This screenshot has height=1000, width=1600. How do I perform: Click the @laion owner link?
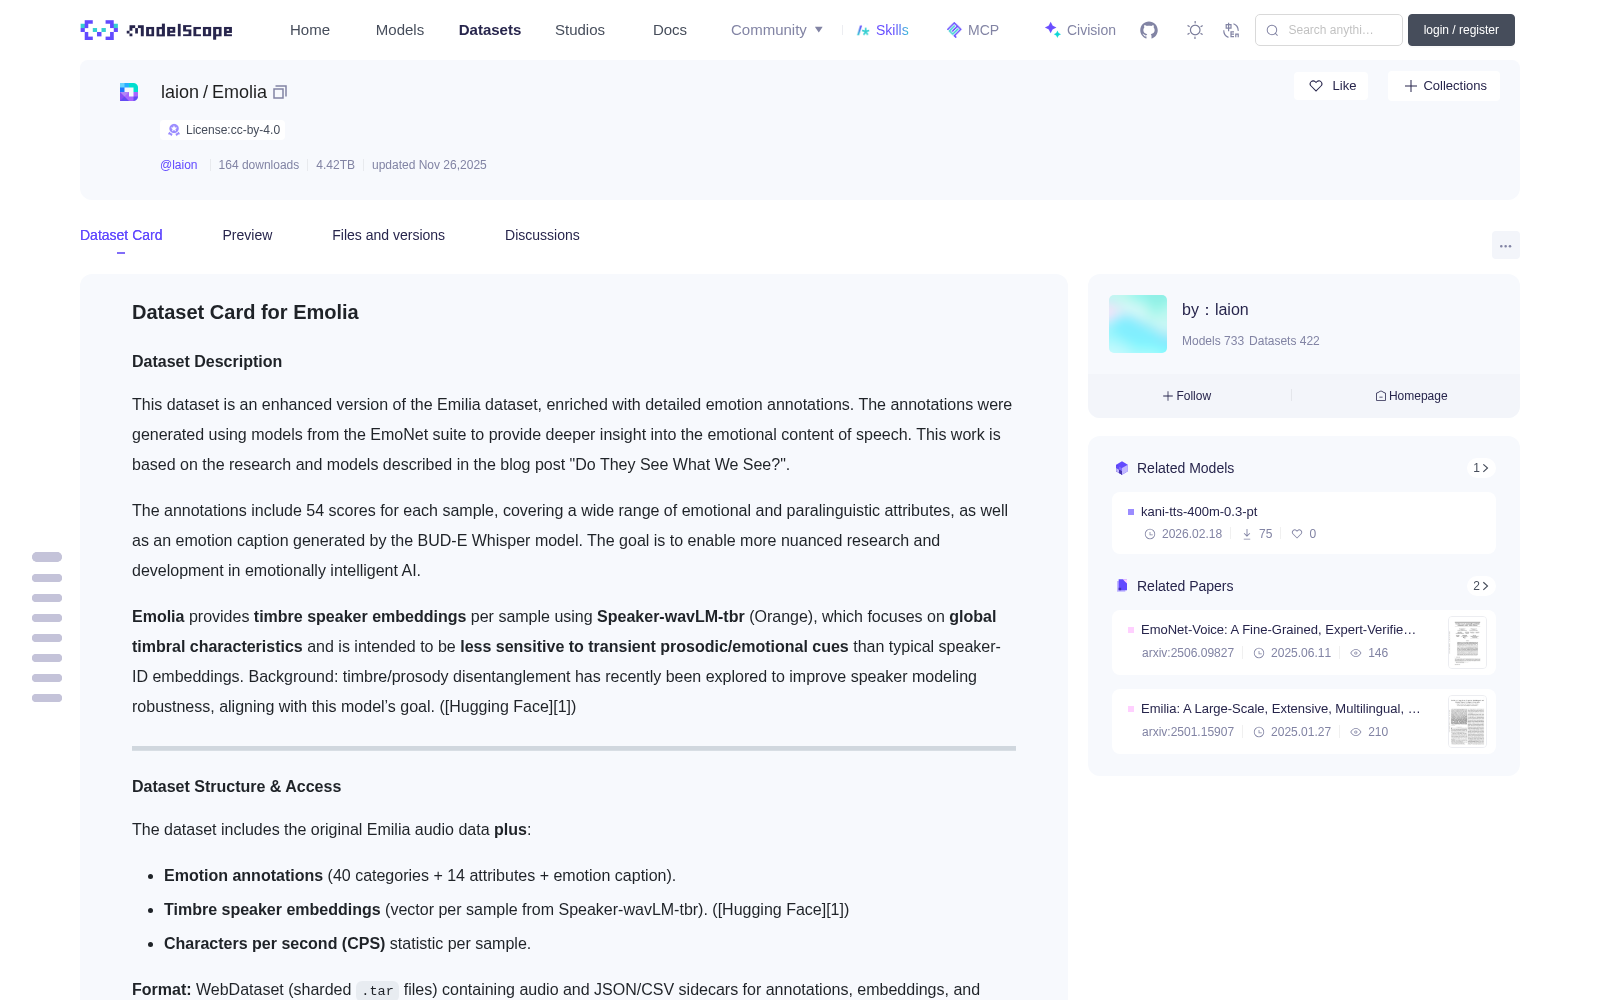179,165
